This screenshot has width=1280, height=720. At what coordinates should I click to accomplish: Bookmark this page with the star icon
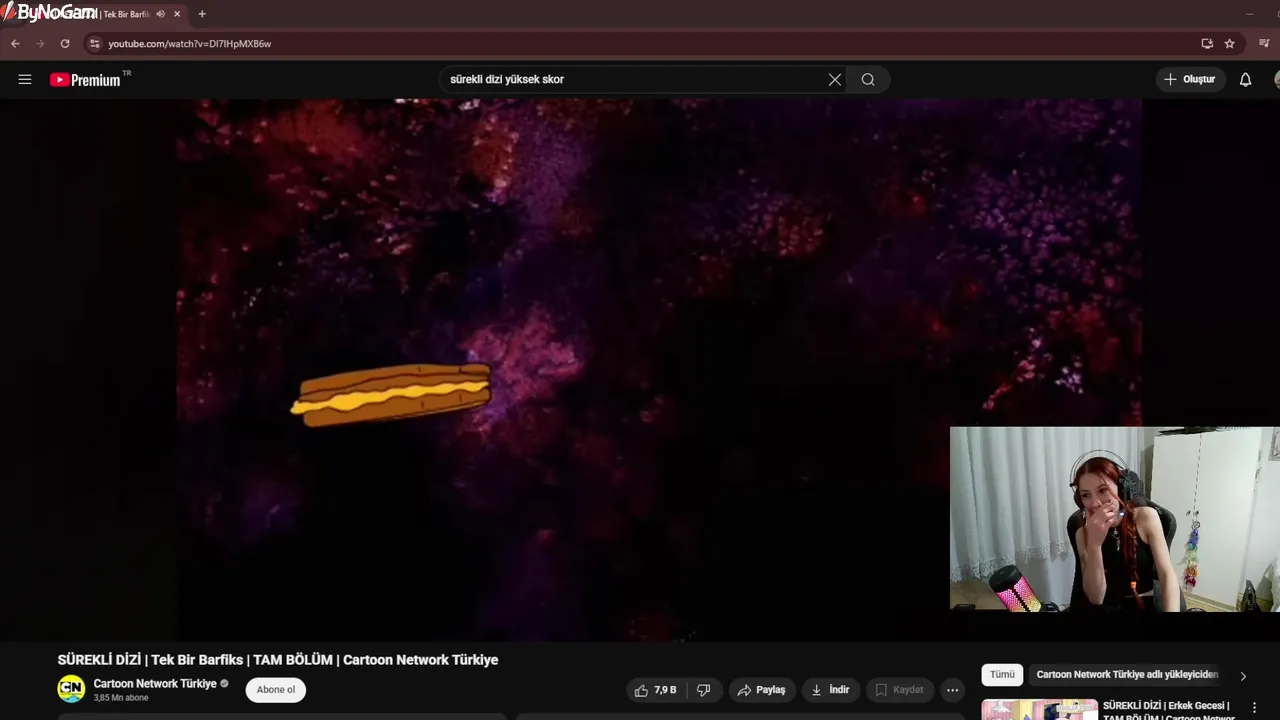[x=1230, y=44]
